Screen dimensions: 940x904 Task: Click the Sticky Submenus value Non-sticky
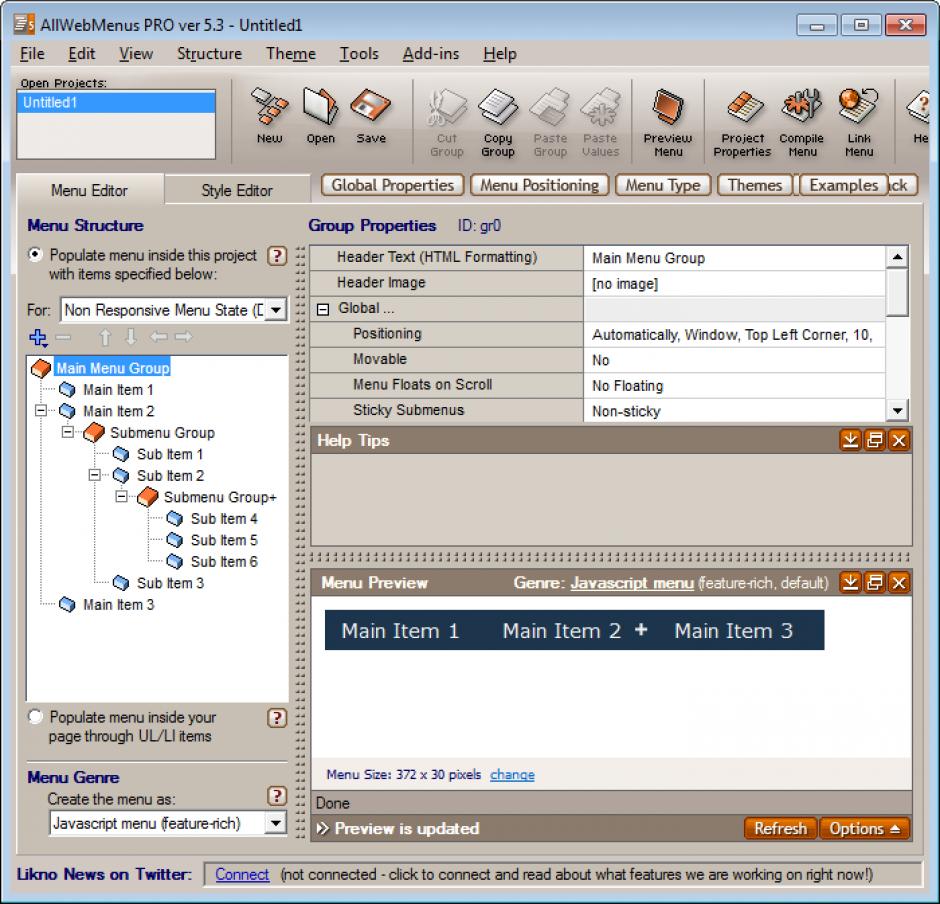pos(734,411)
